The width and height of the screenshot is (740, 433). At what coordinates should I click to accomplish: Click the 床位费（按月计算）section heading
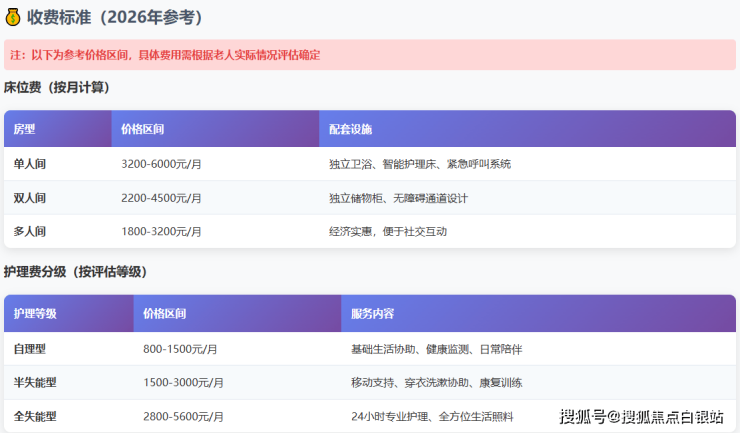coord(57,88)
